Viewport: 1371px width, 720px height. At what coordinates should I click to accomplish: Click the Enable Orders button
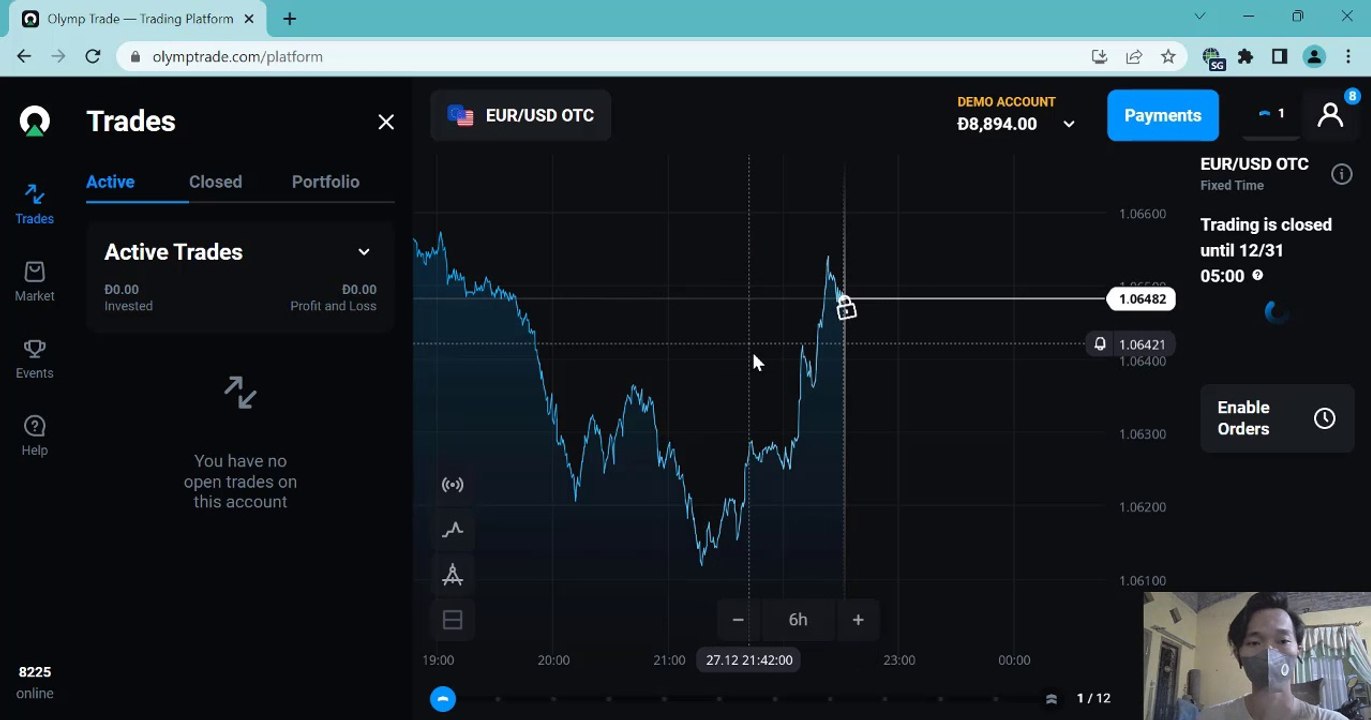pos(1277,418)
